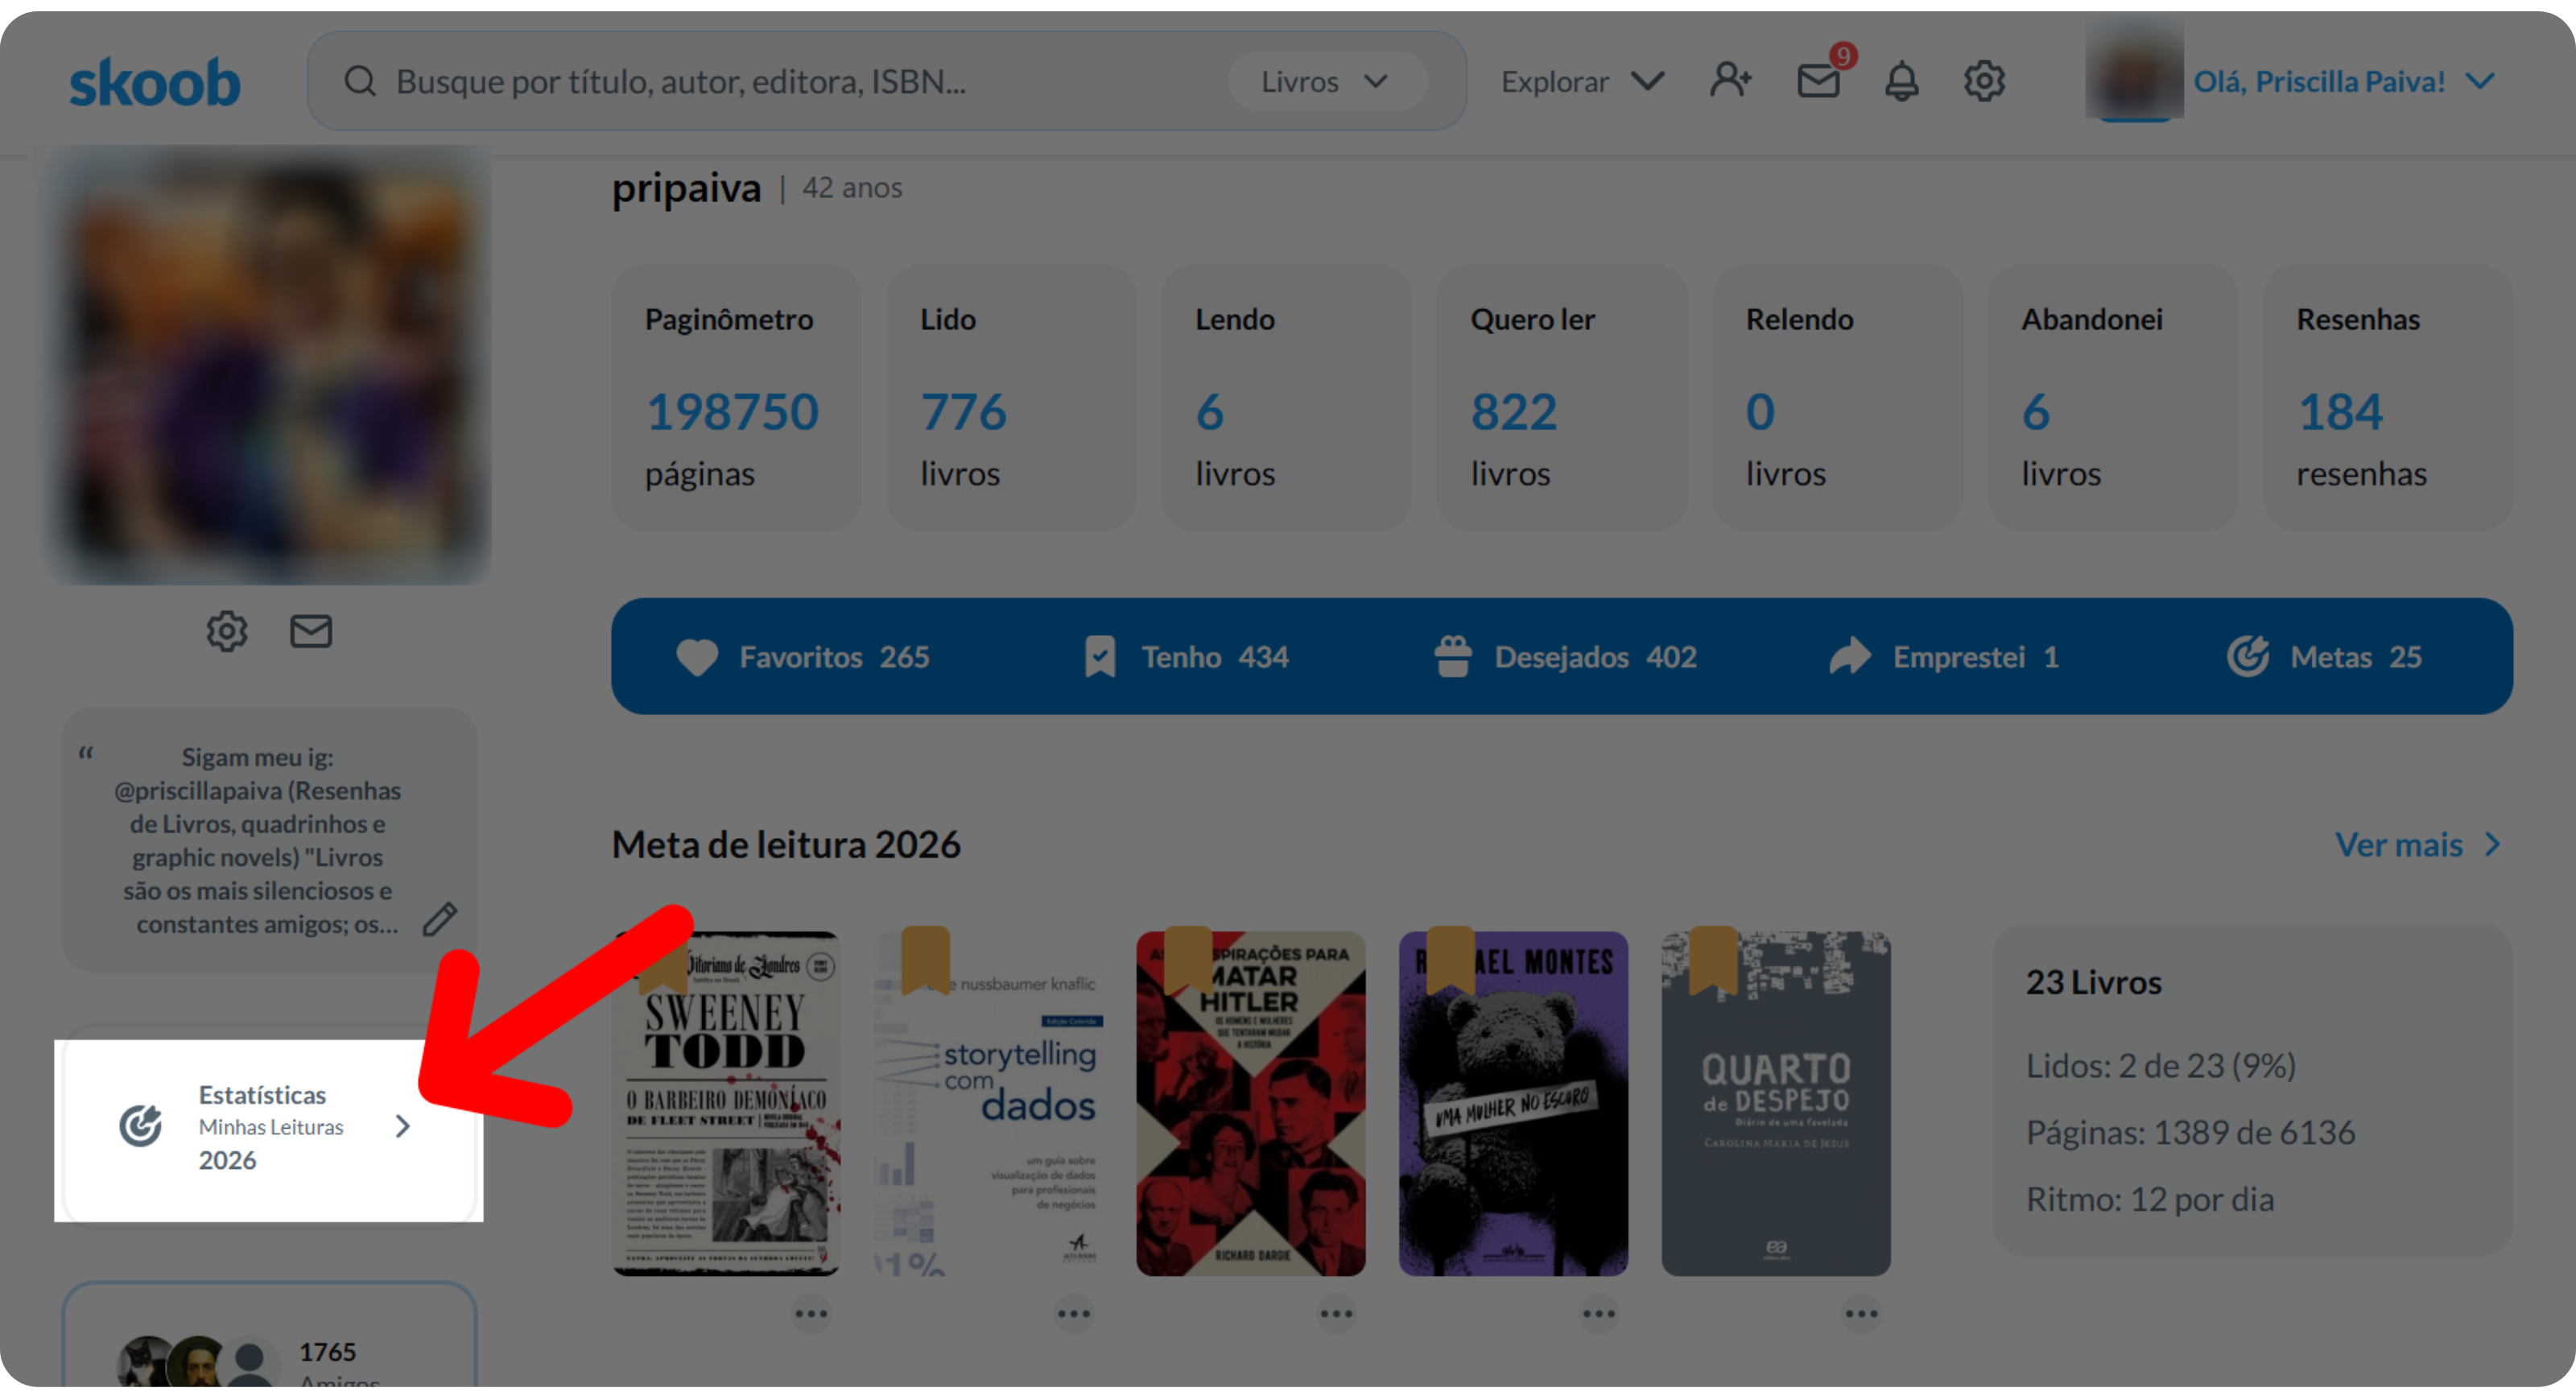Open the messages envelope icon in header
Screen dimensions: 2576x1396
[x=1818, y=81]
